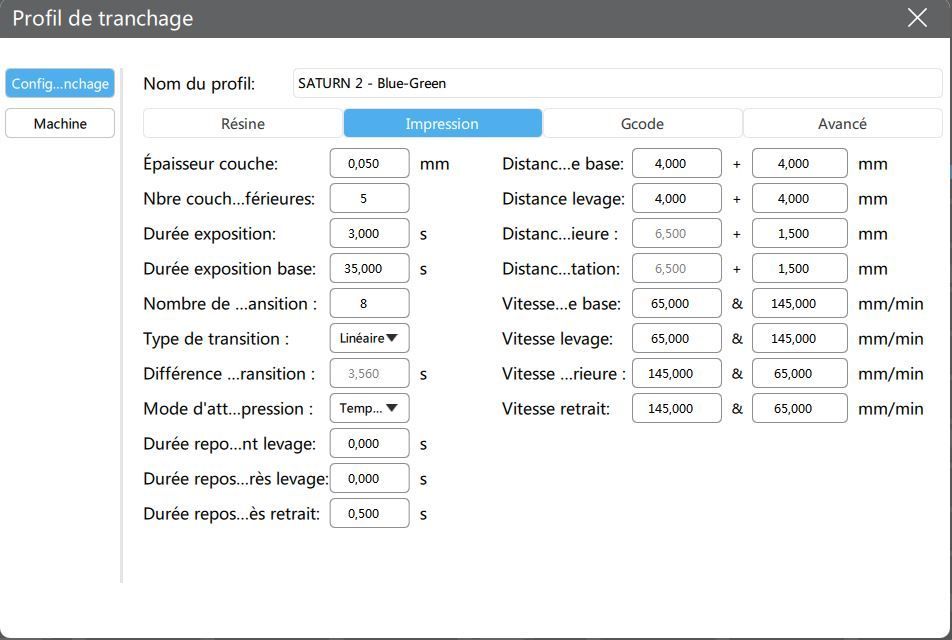952x640 pixels.
Task: Edit the Nbre couch...férieures value
Action: (370, 199)
